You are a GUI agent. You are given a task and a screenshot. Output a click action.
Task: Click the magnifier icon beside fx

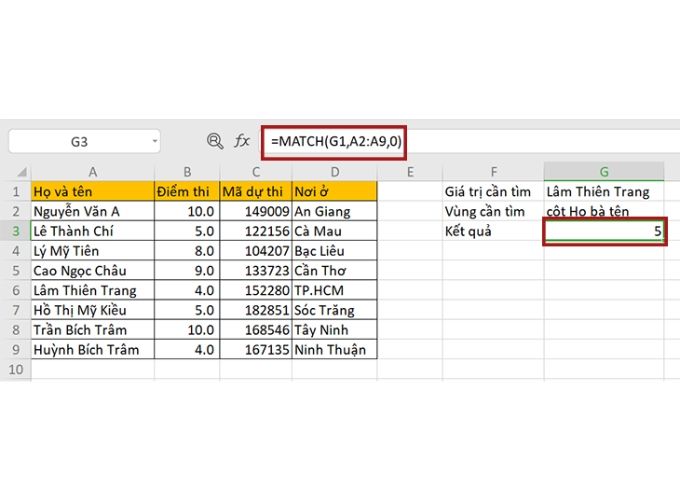214,142
